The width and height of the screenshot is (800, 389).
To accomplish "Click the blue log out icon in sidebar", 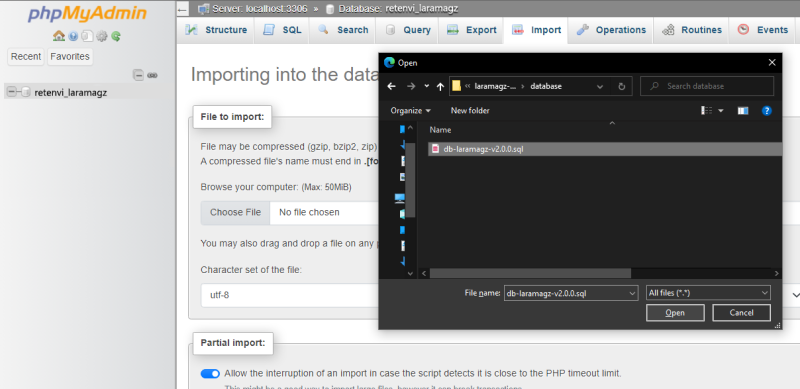I will click(x=73, y=36).
